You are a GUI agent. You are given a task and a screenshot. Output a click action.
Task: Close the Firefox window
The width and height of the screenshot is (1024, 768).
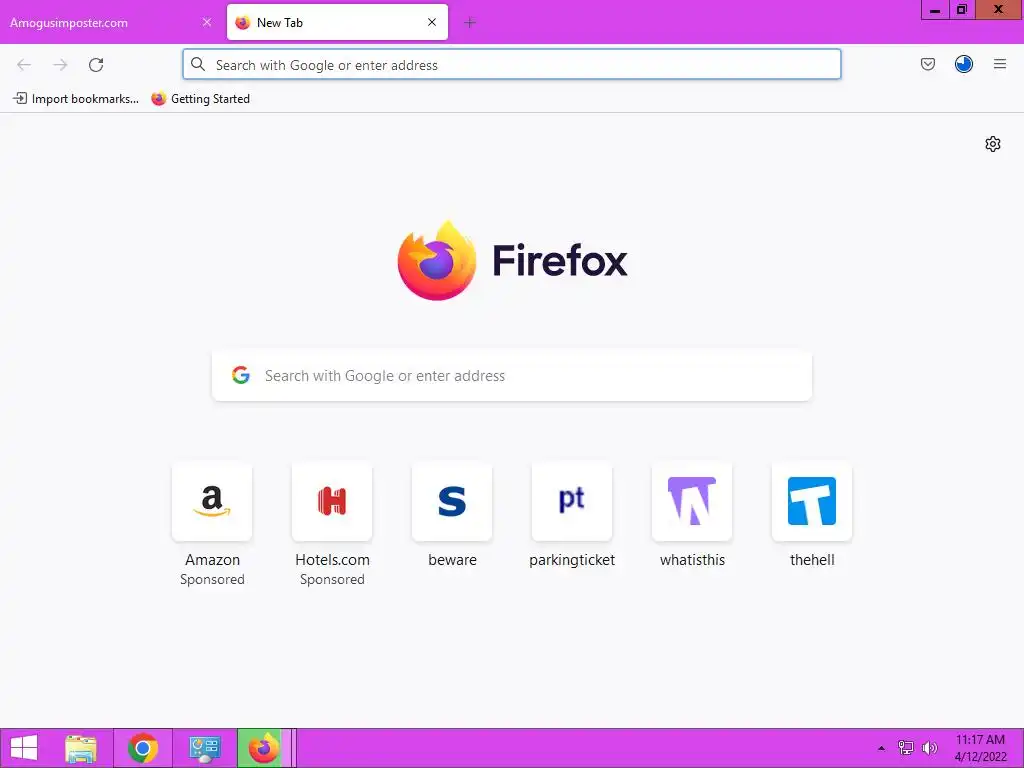click(999, 10)
